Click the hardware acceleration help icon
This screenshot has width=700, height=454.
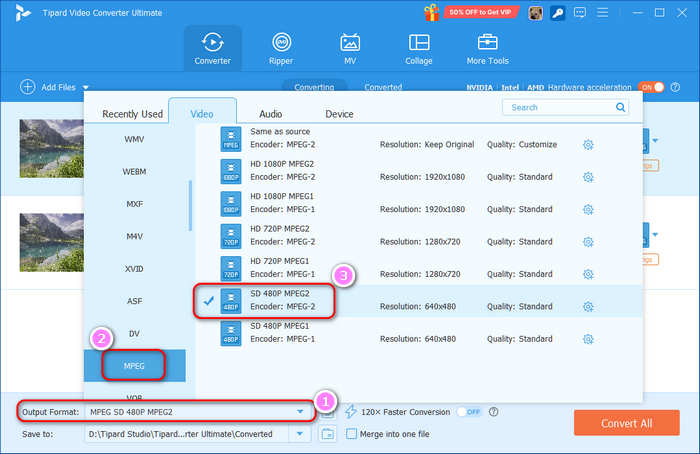pos(675,87)
